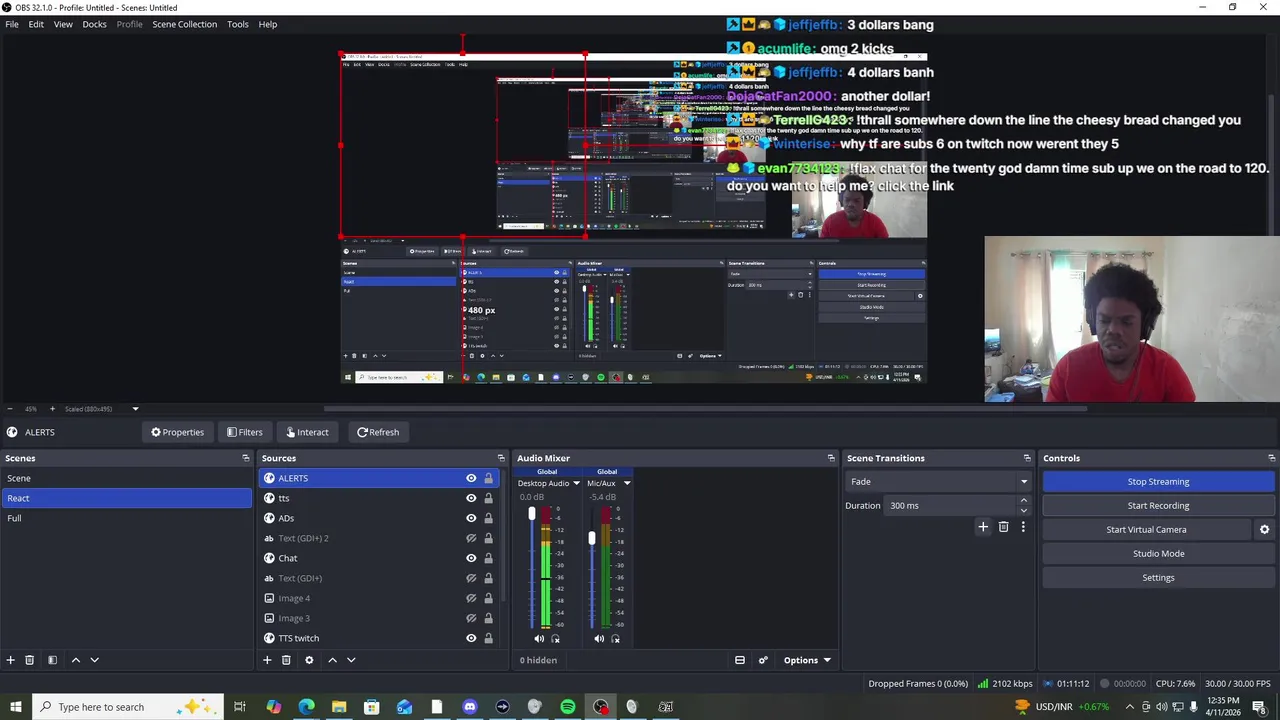Decrease transition duration stepper down
The width and height of the screenshot is (1280, 720).
[1023, 510]
